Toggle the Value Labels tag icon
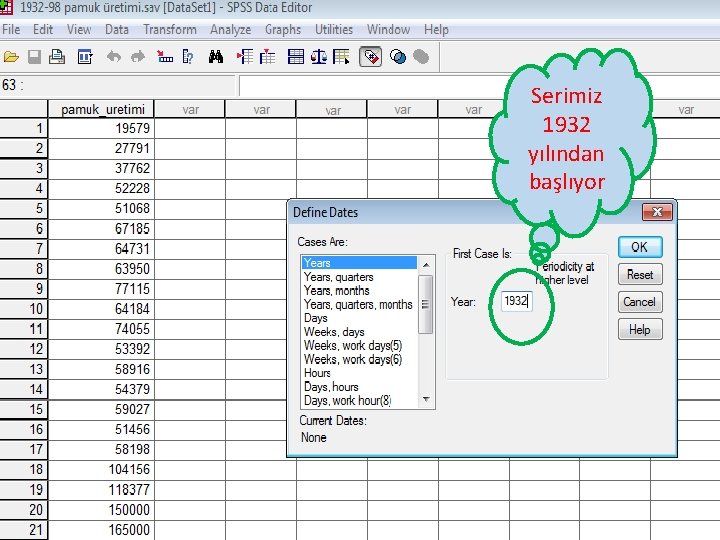720x540 pixels. (x=371, y=57)
